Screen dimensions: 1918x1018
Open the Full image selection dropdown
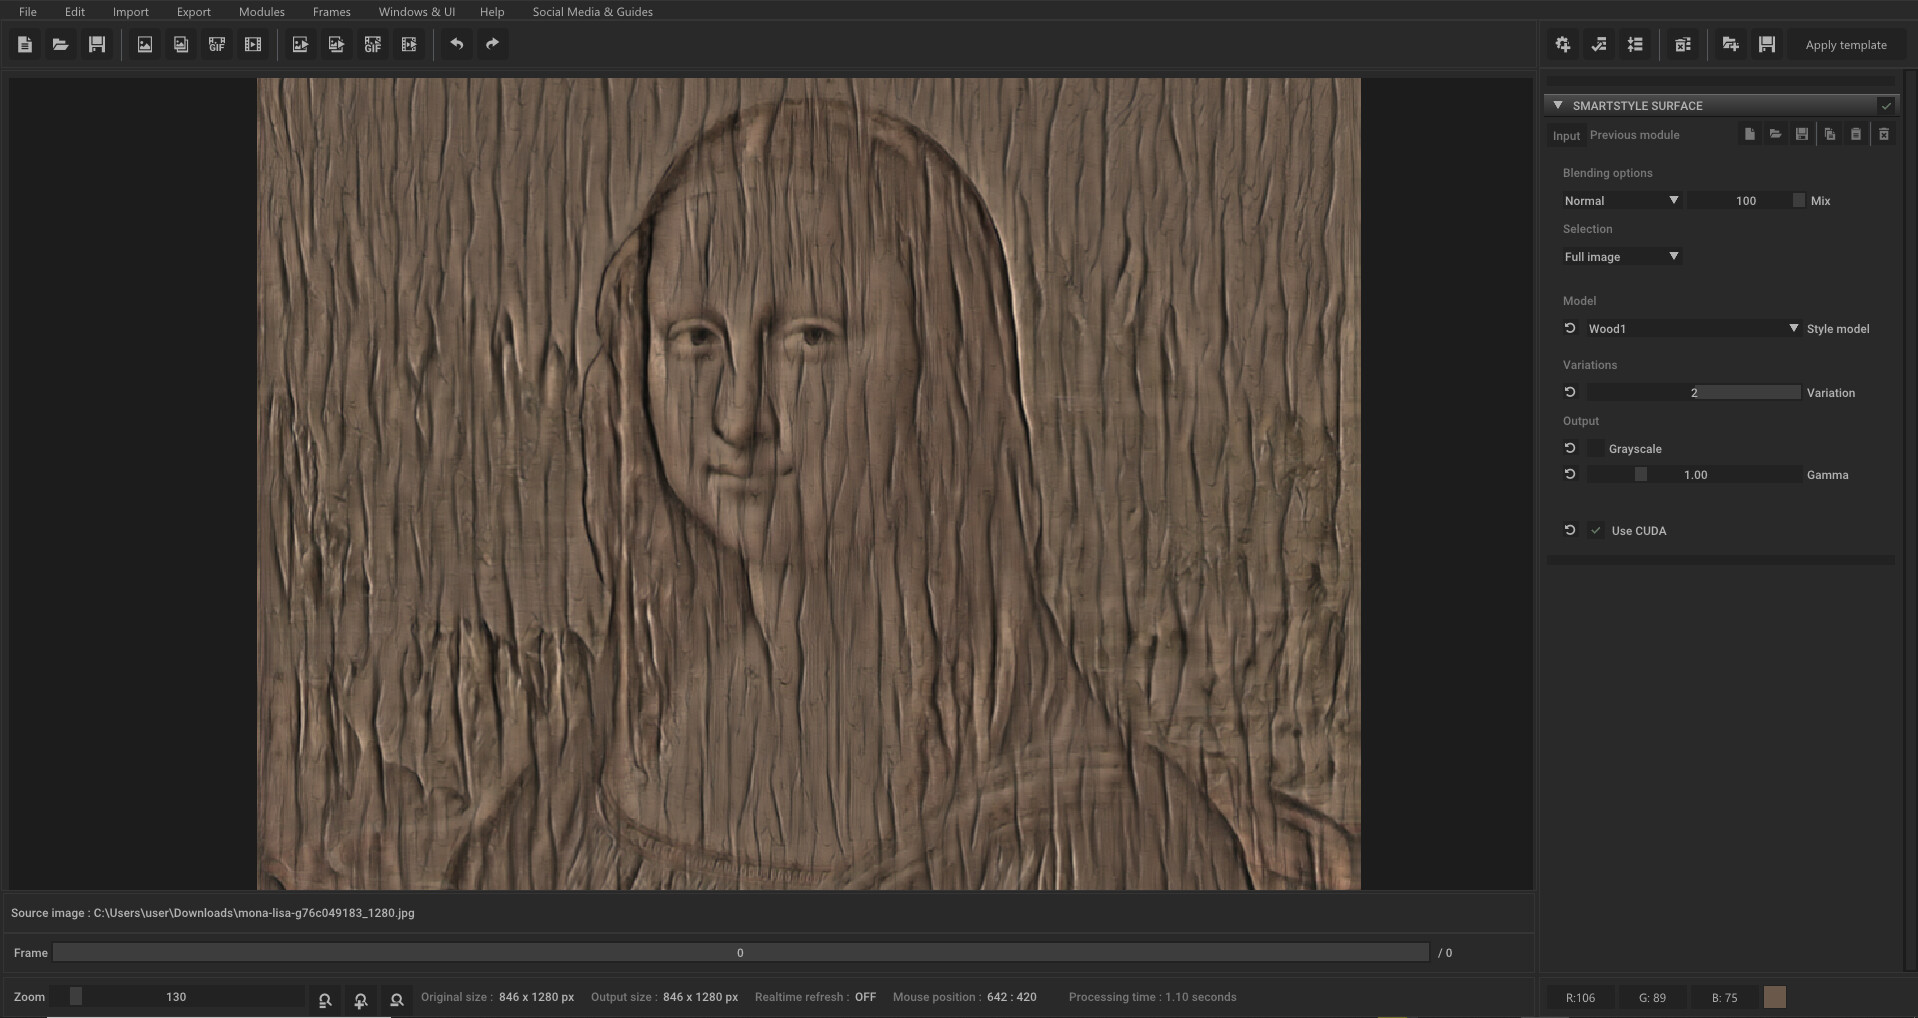(1620, 256)
